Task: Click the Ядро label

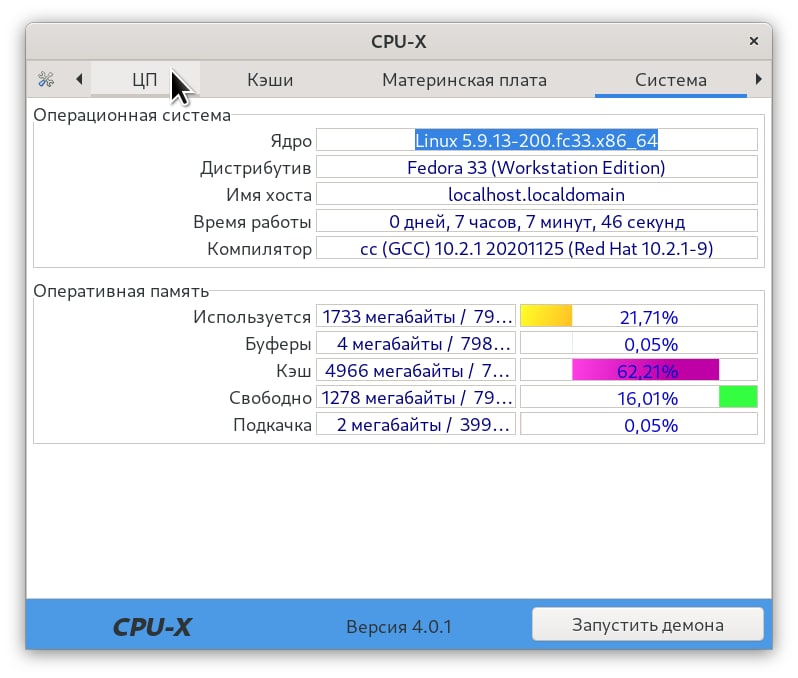Action: (291, 141)
